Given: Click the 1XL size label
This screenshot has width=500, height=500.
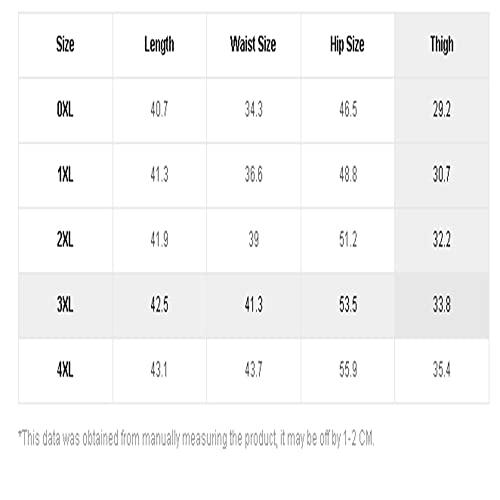Looking at the screenshot, I should tap(65, 175).
